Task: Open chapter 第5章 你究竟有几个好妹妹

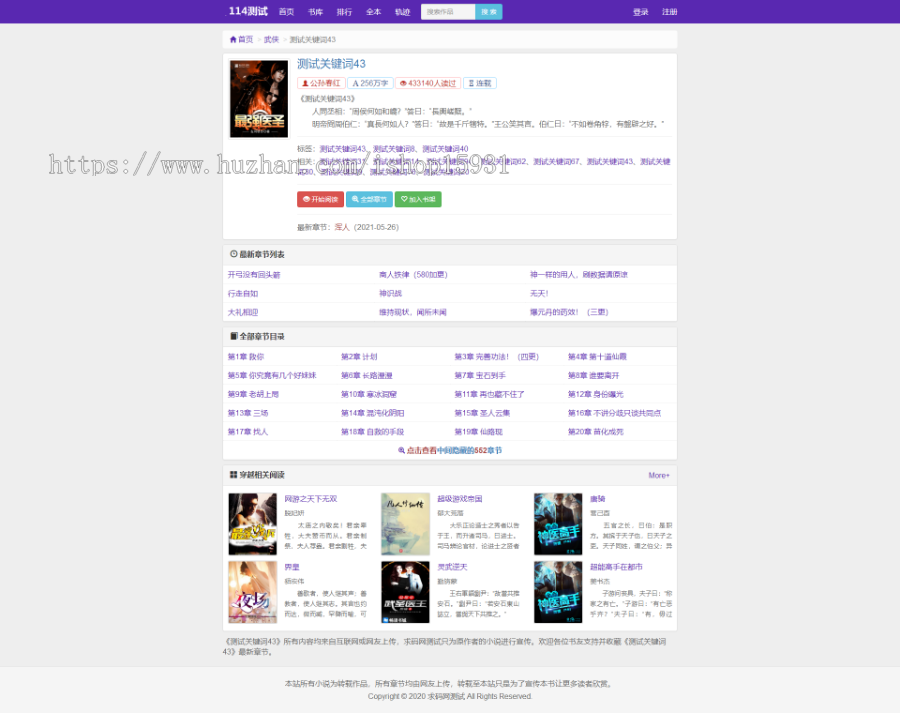Action: tap(272, 375)
